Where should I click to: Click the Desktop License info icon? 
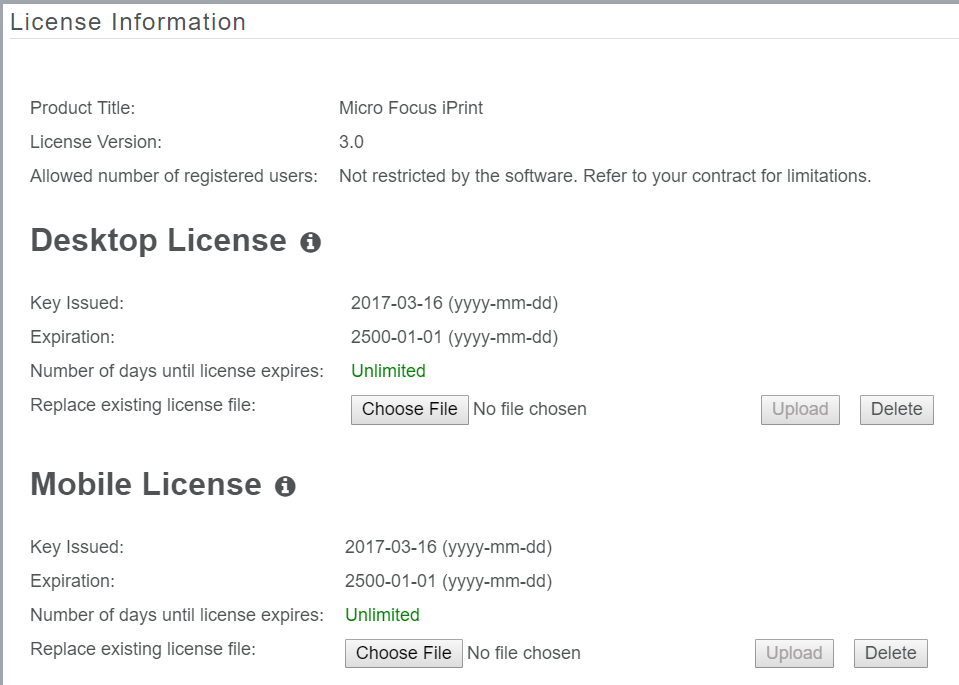[x=311, y=242]
